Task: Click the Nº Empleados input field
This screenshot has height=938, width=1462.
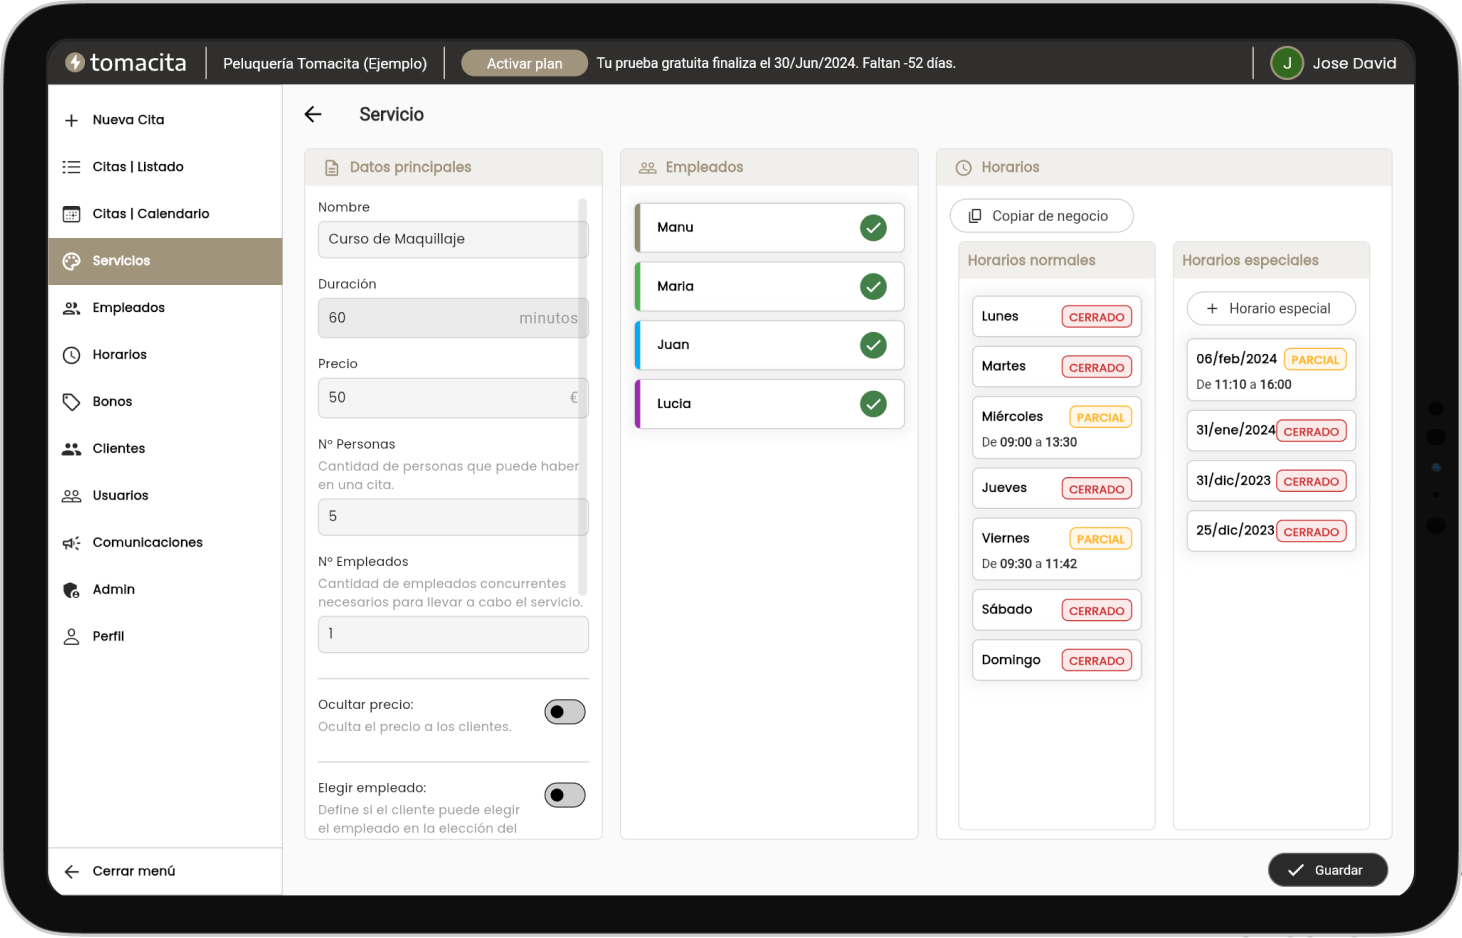Action: click(453, 635)
